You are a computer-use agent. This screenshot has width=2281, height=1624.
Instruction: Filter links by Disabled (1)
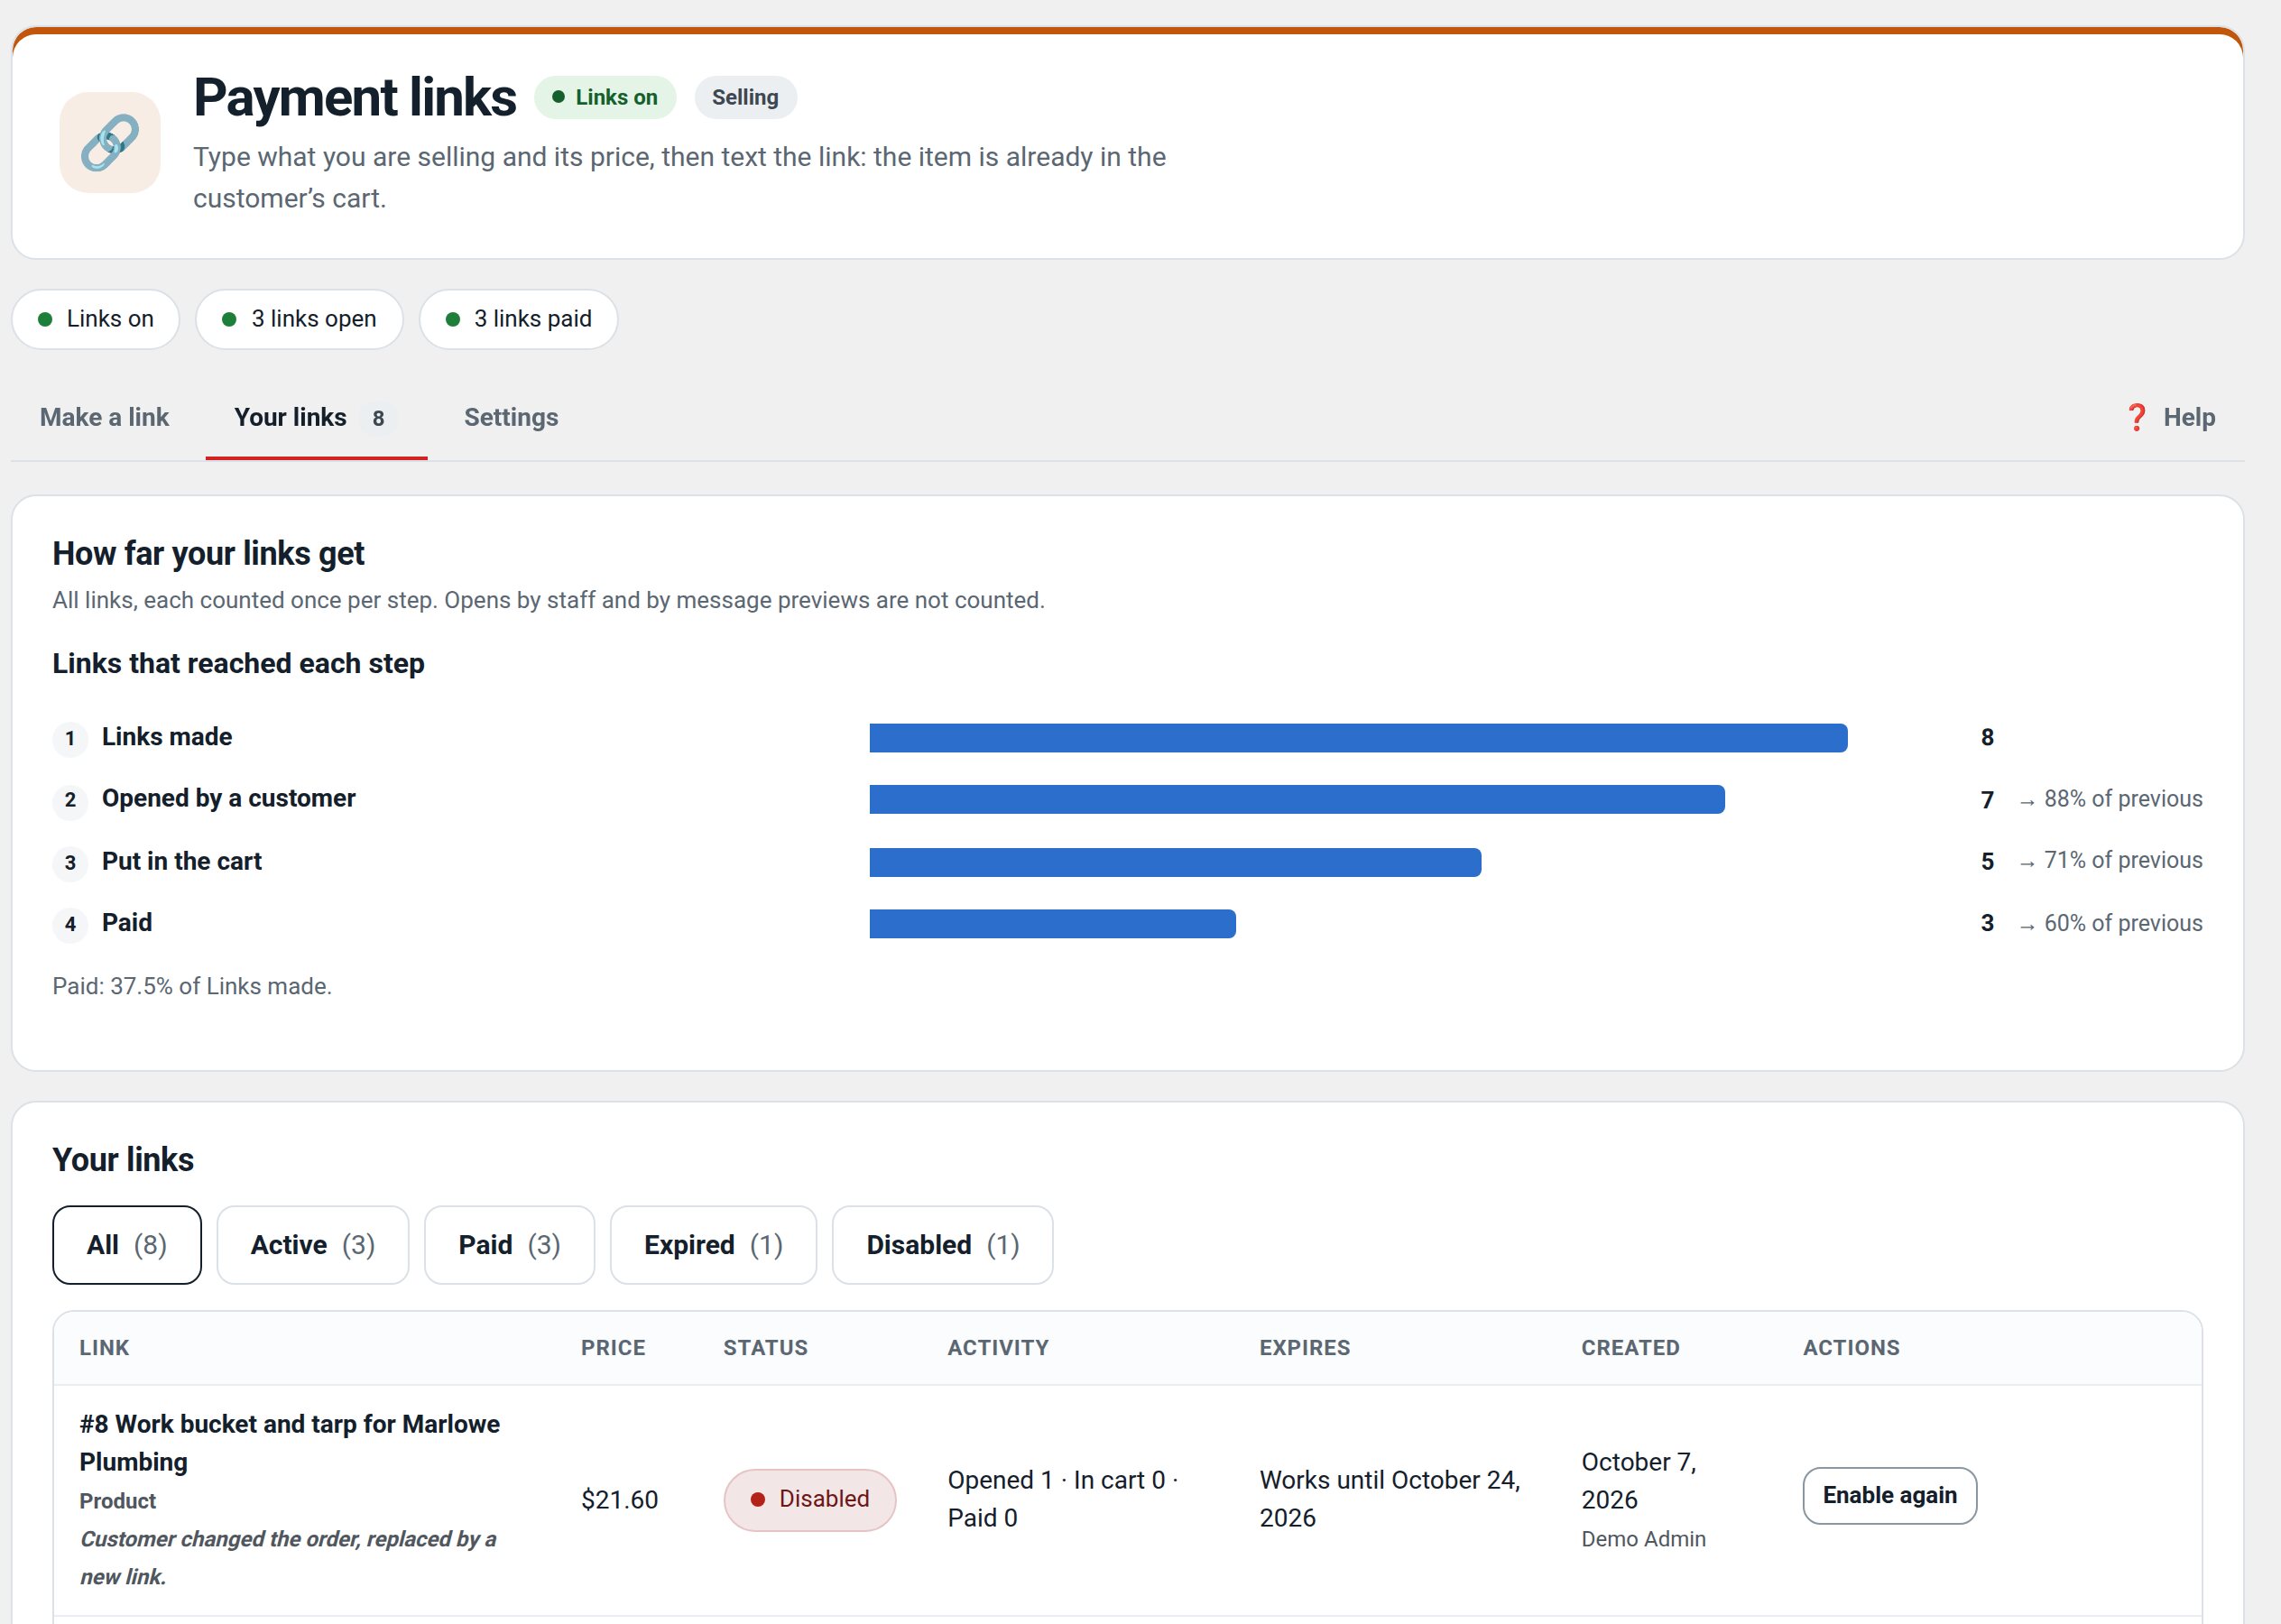pyautogui.click(x=942, y=1244)
